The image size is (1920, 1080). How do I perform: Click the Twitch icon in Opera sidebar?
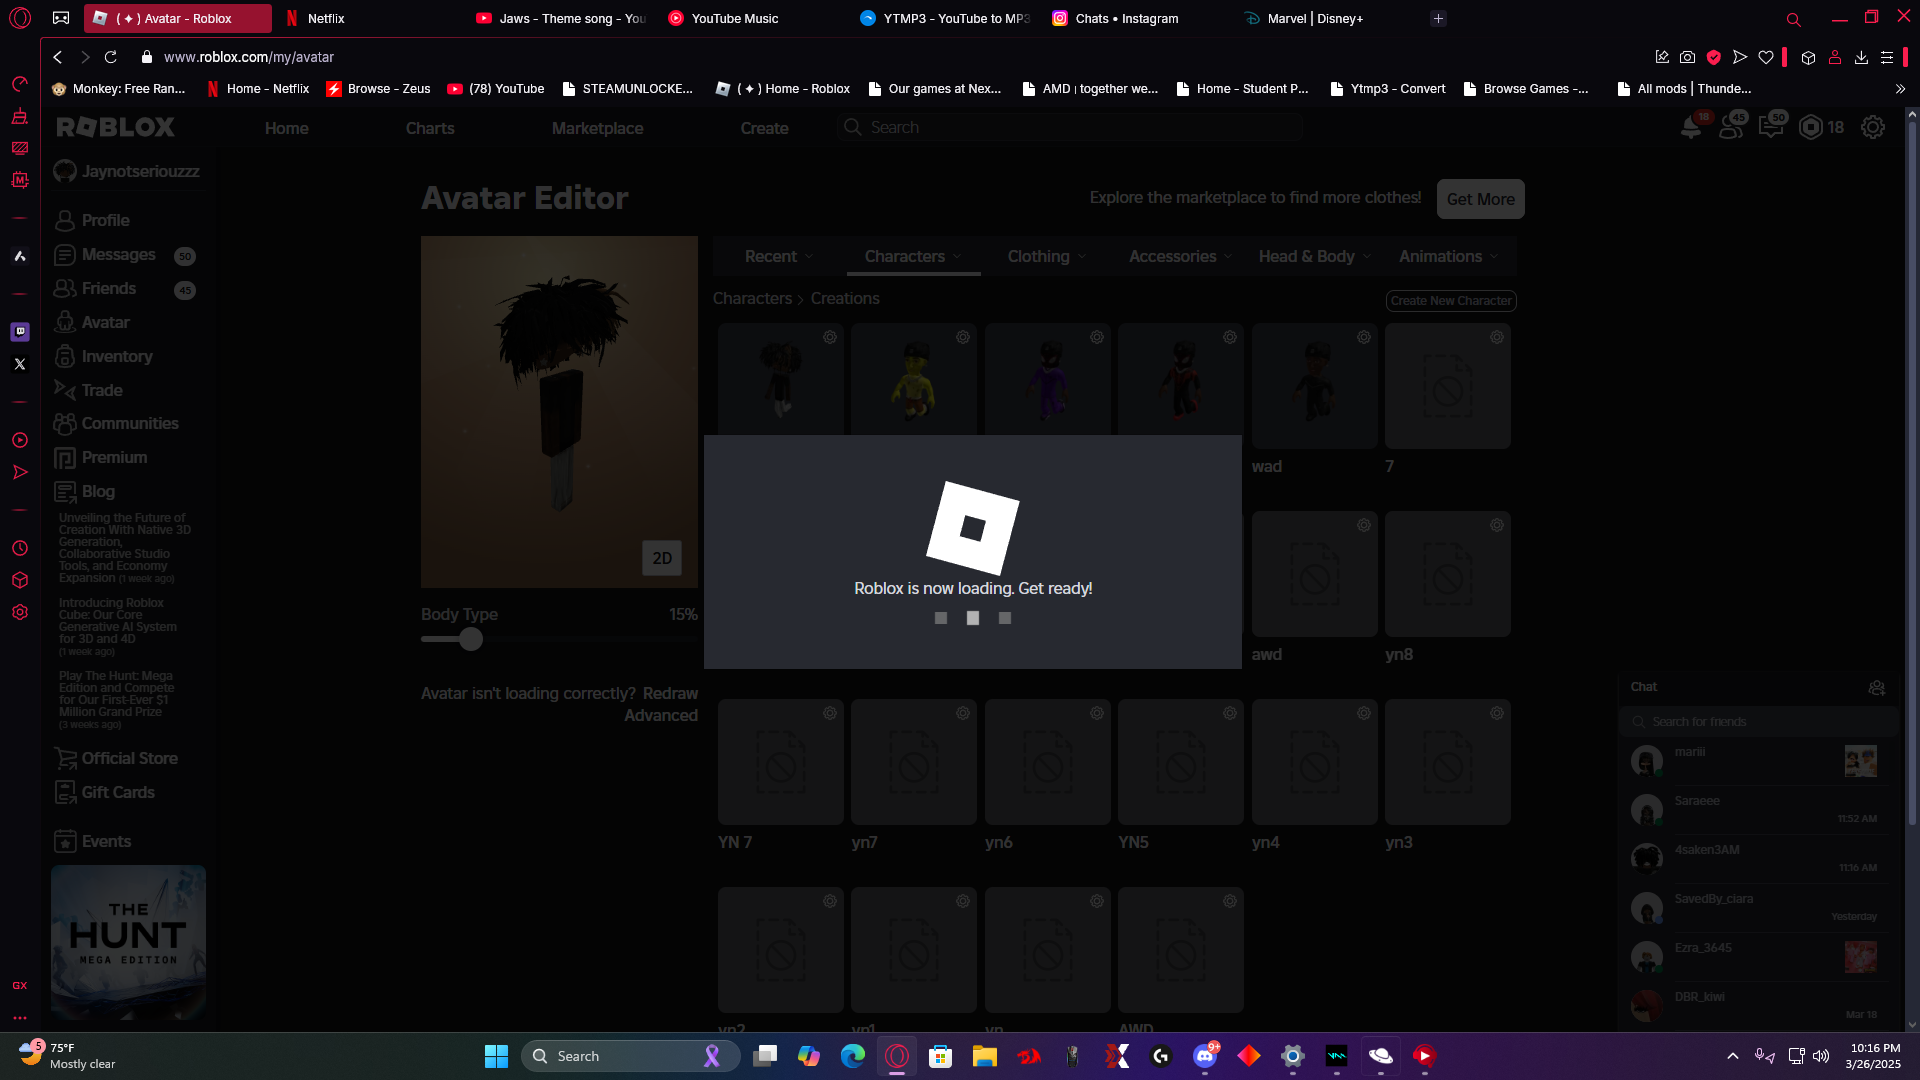pyautogui.click(x=20, y=331)
